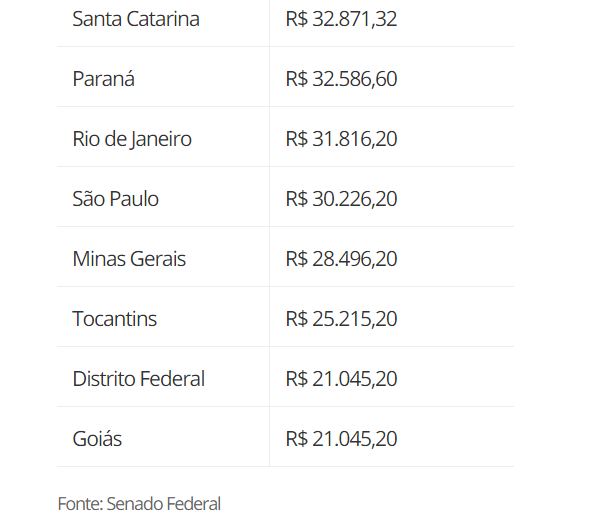Click the word Gerais in the table
593x523 pixels.
point(158,259)
